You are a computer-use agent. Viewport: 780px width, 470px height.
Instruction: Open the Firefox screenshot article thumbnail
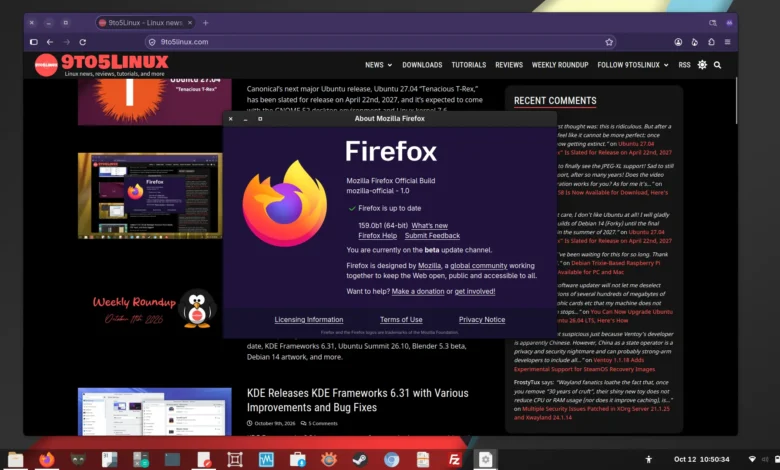(150, 195)
